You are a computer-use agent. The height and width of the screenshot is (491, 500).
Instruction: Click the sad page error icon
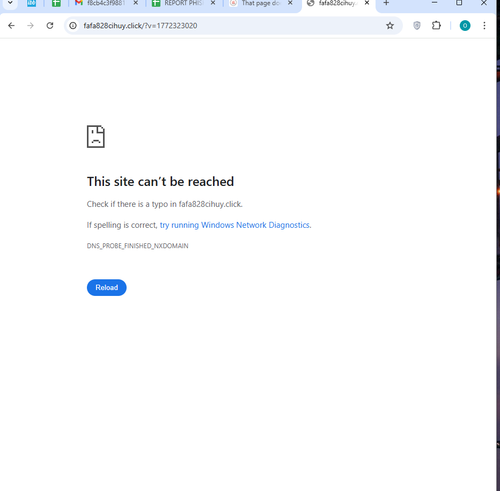96,136
